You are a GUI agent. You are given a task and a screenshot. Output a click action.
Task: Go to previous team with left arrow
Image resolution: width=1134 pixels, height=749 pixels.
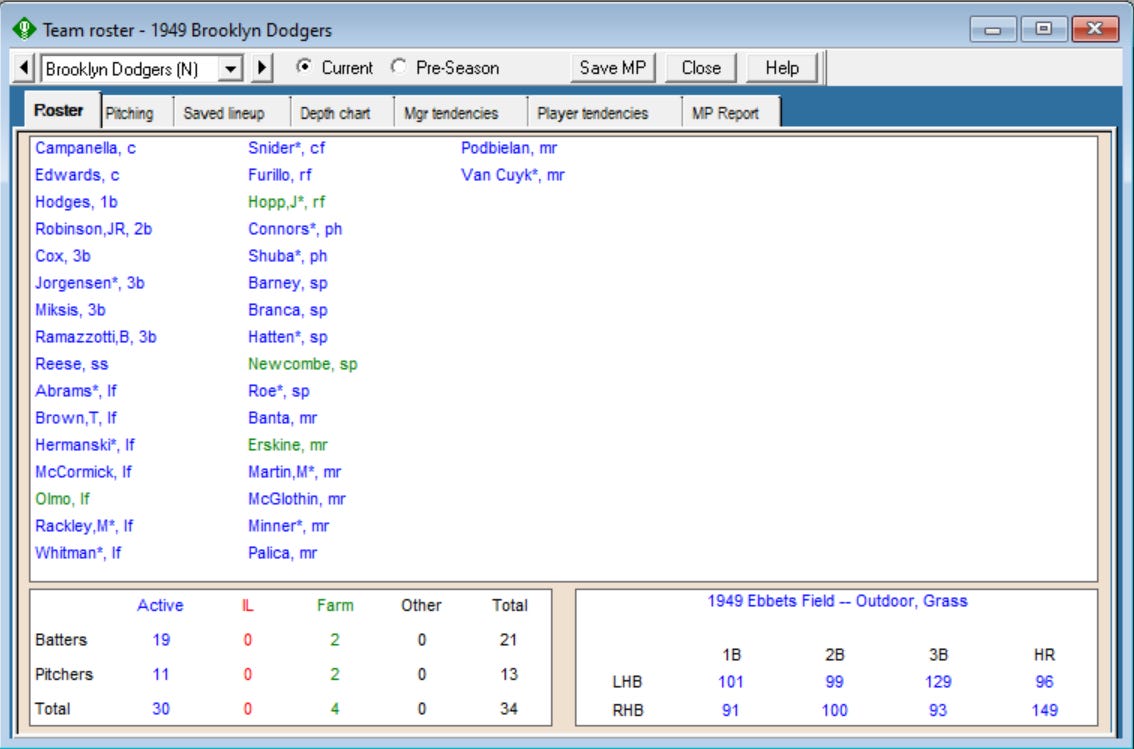click(x=24, y=68)
